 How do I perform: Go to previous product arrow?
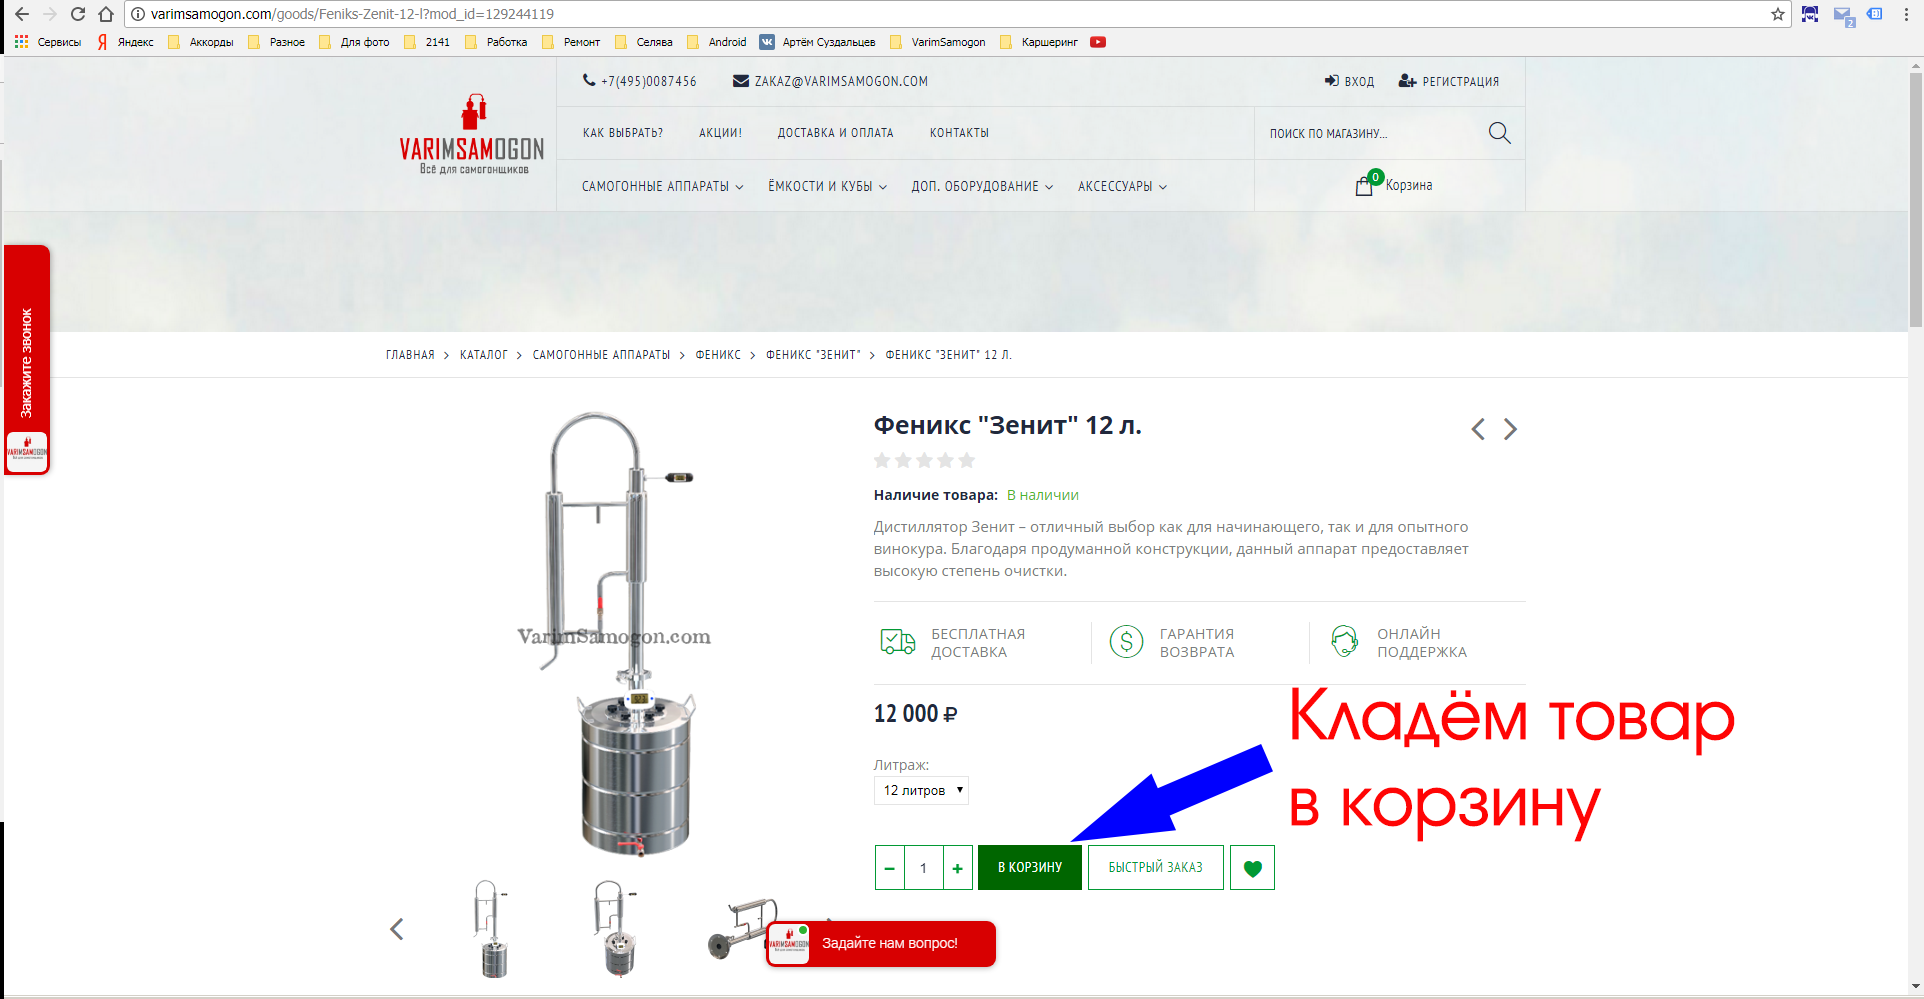point(1478,429)
